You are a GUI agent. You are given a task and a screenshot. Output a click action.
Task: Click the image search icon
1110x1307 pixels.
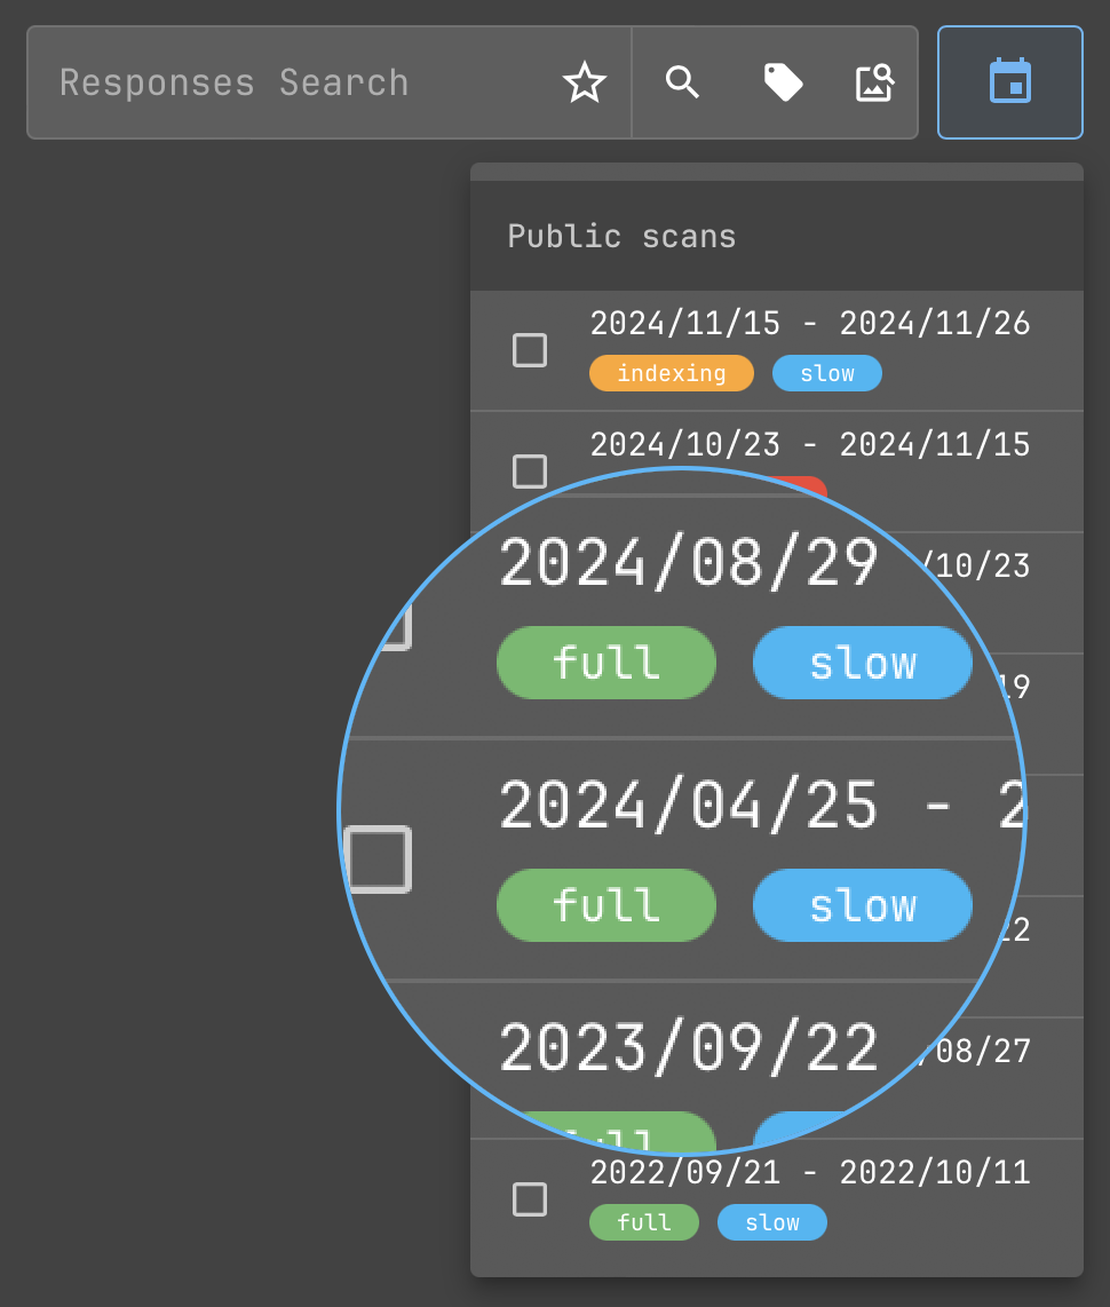875,82
